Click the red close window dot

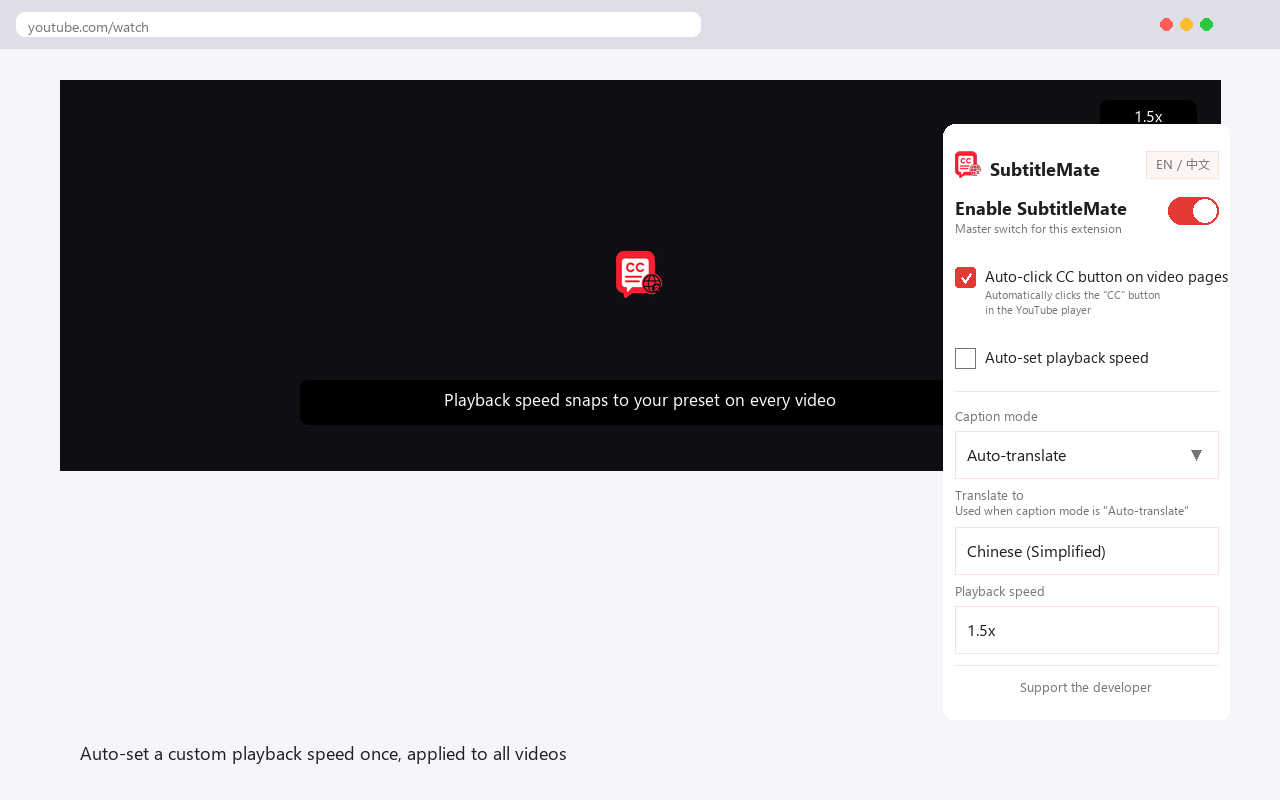click(x=1166, y=25)
